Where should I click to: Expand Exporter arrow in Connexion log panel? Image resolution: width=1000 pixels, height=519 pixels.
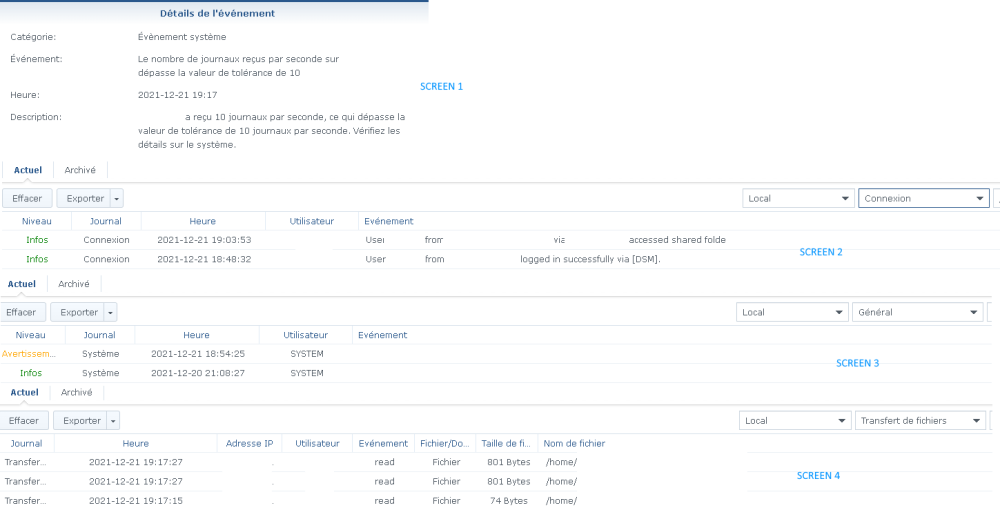coord(117,199)
